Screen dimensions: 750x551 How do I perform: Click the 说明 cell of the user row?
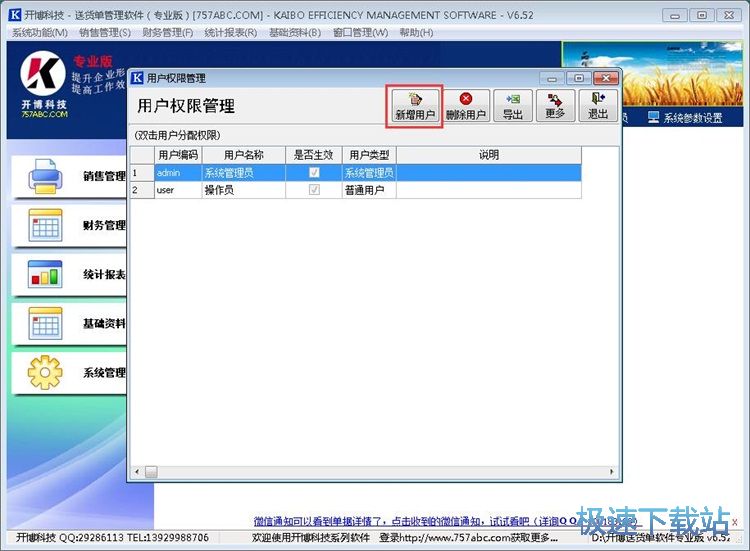pyautogui.click(x=489, y=190)
